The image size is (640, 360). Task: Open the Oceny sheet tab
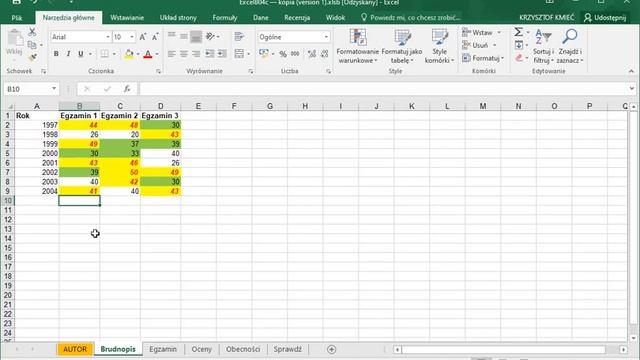pos(202,349)
